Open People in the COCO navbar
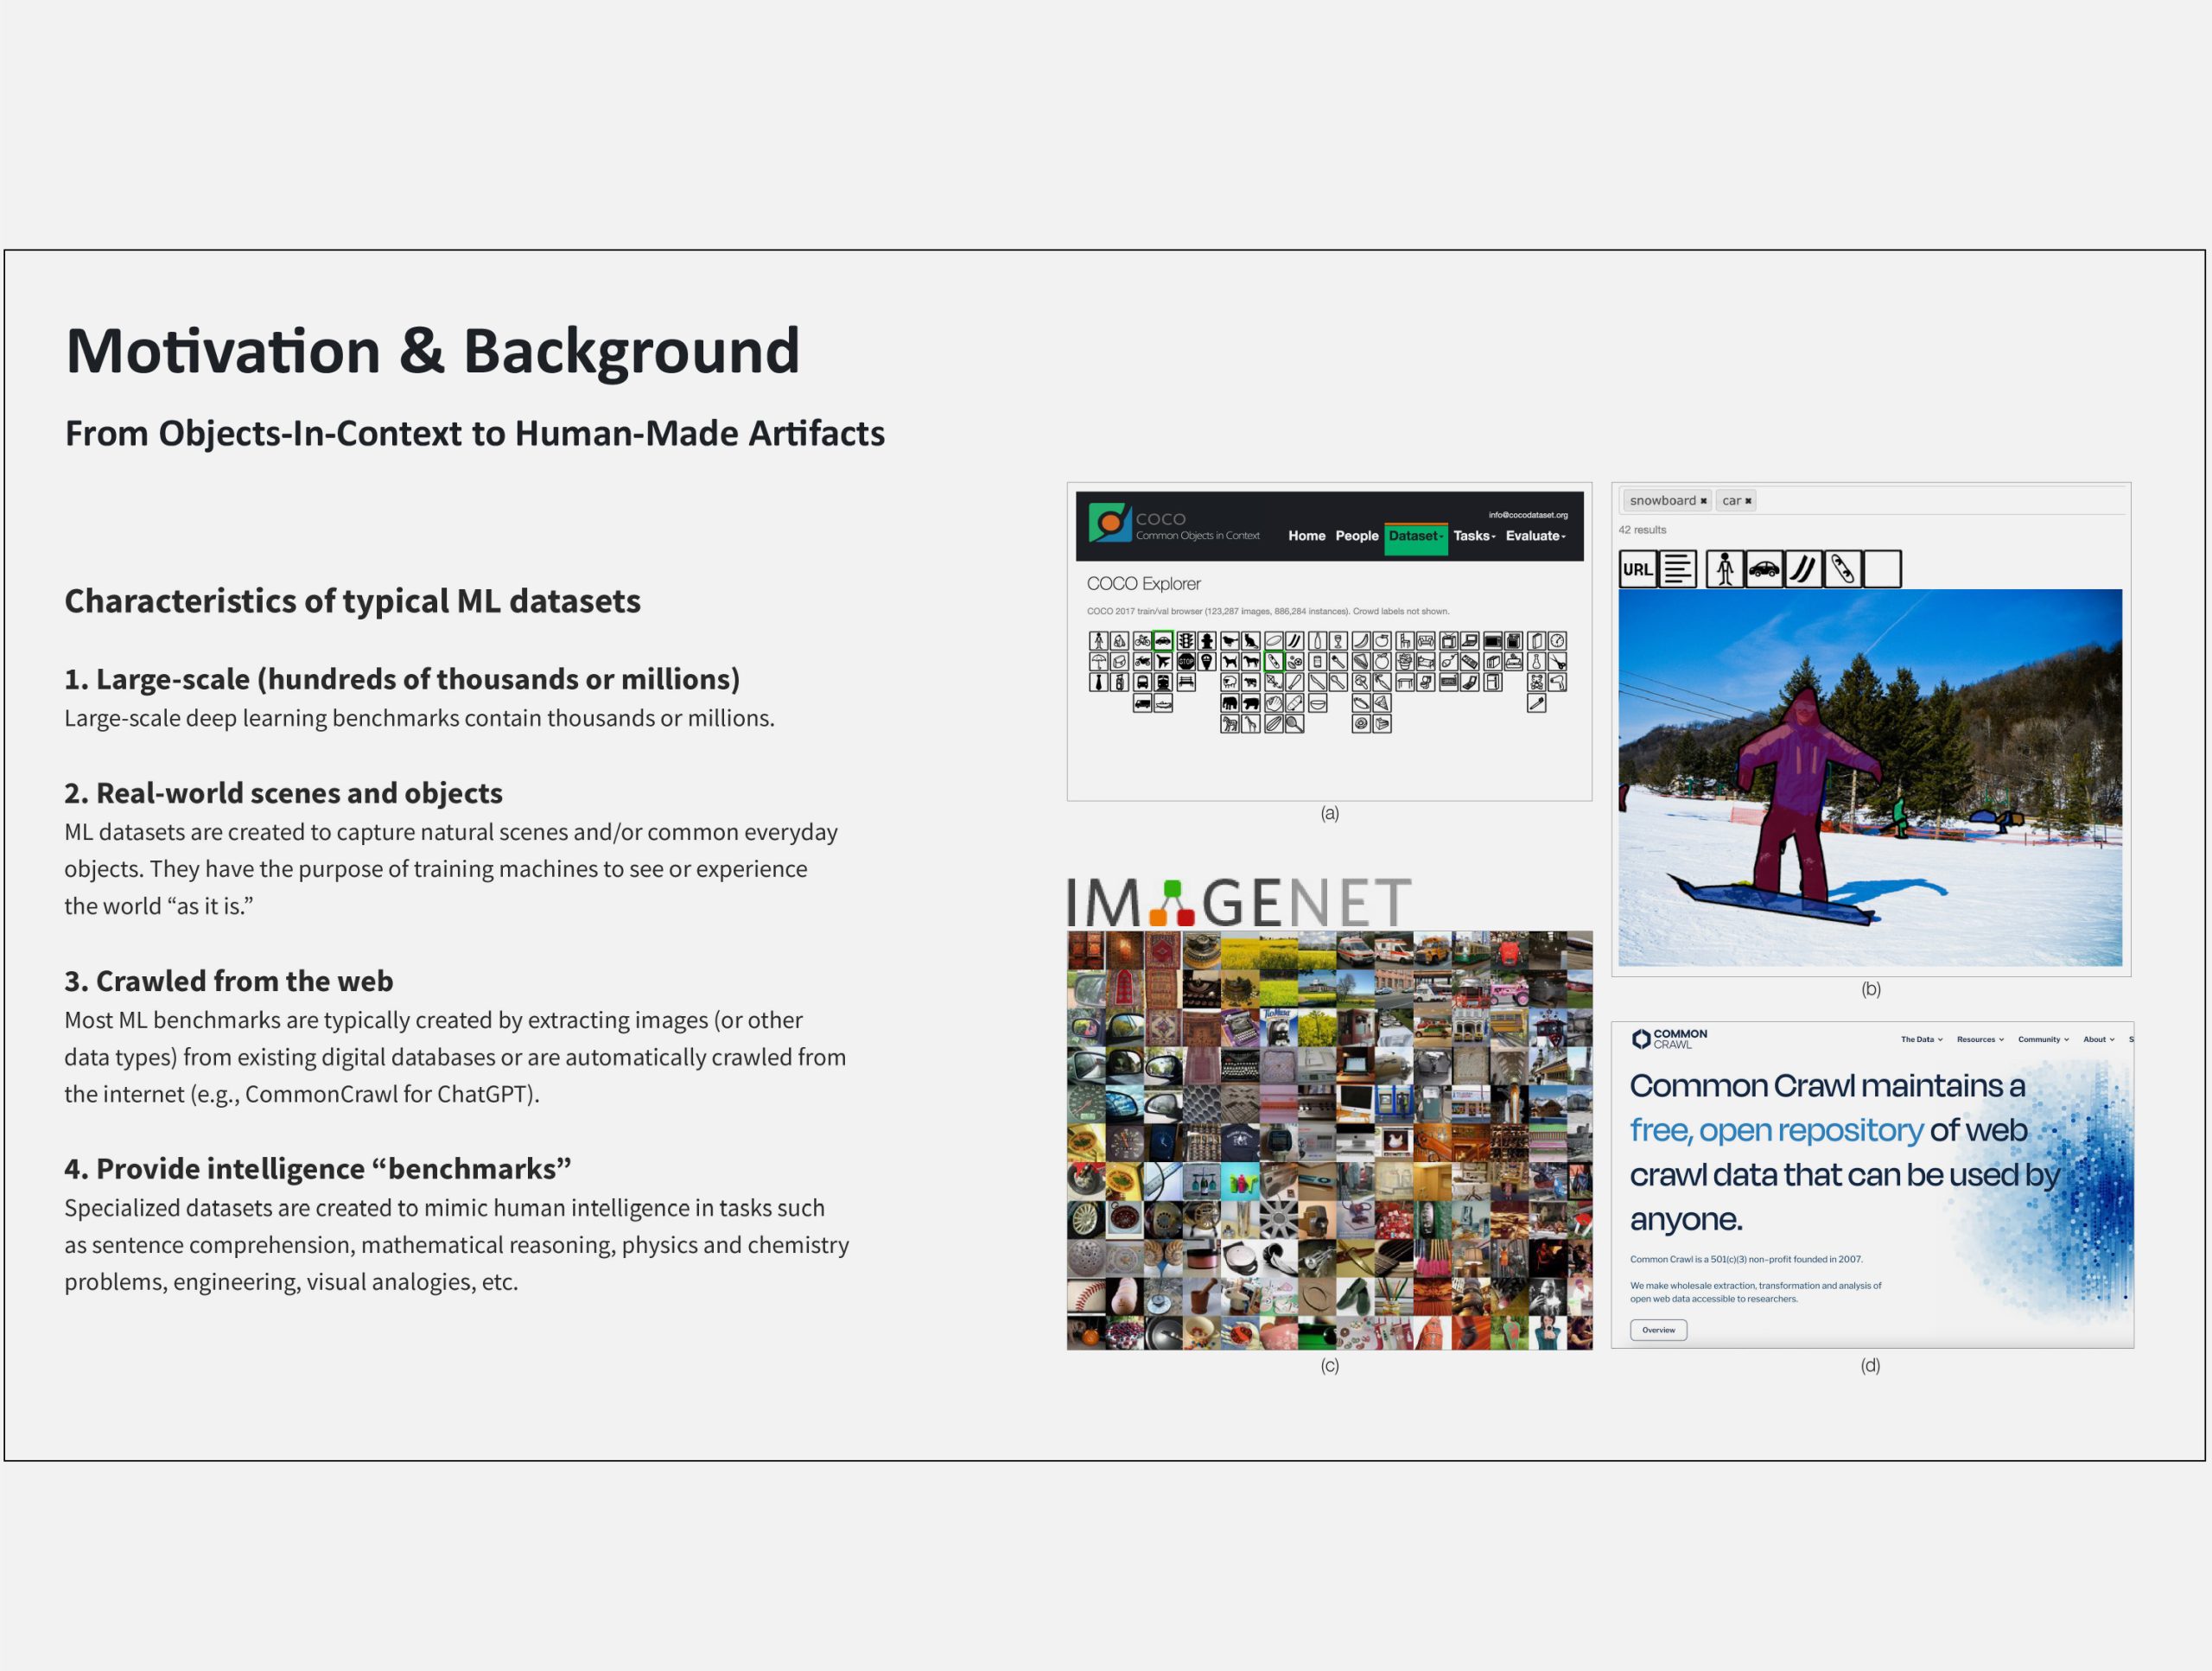 (1357, 536)
